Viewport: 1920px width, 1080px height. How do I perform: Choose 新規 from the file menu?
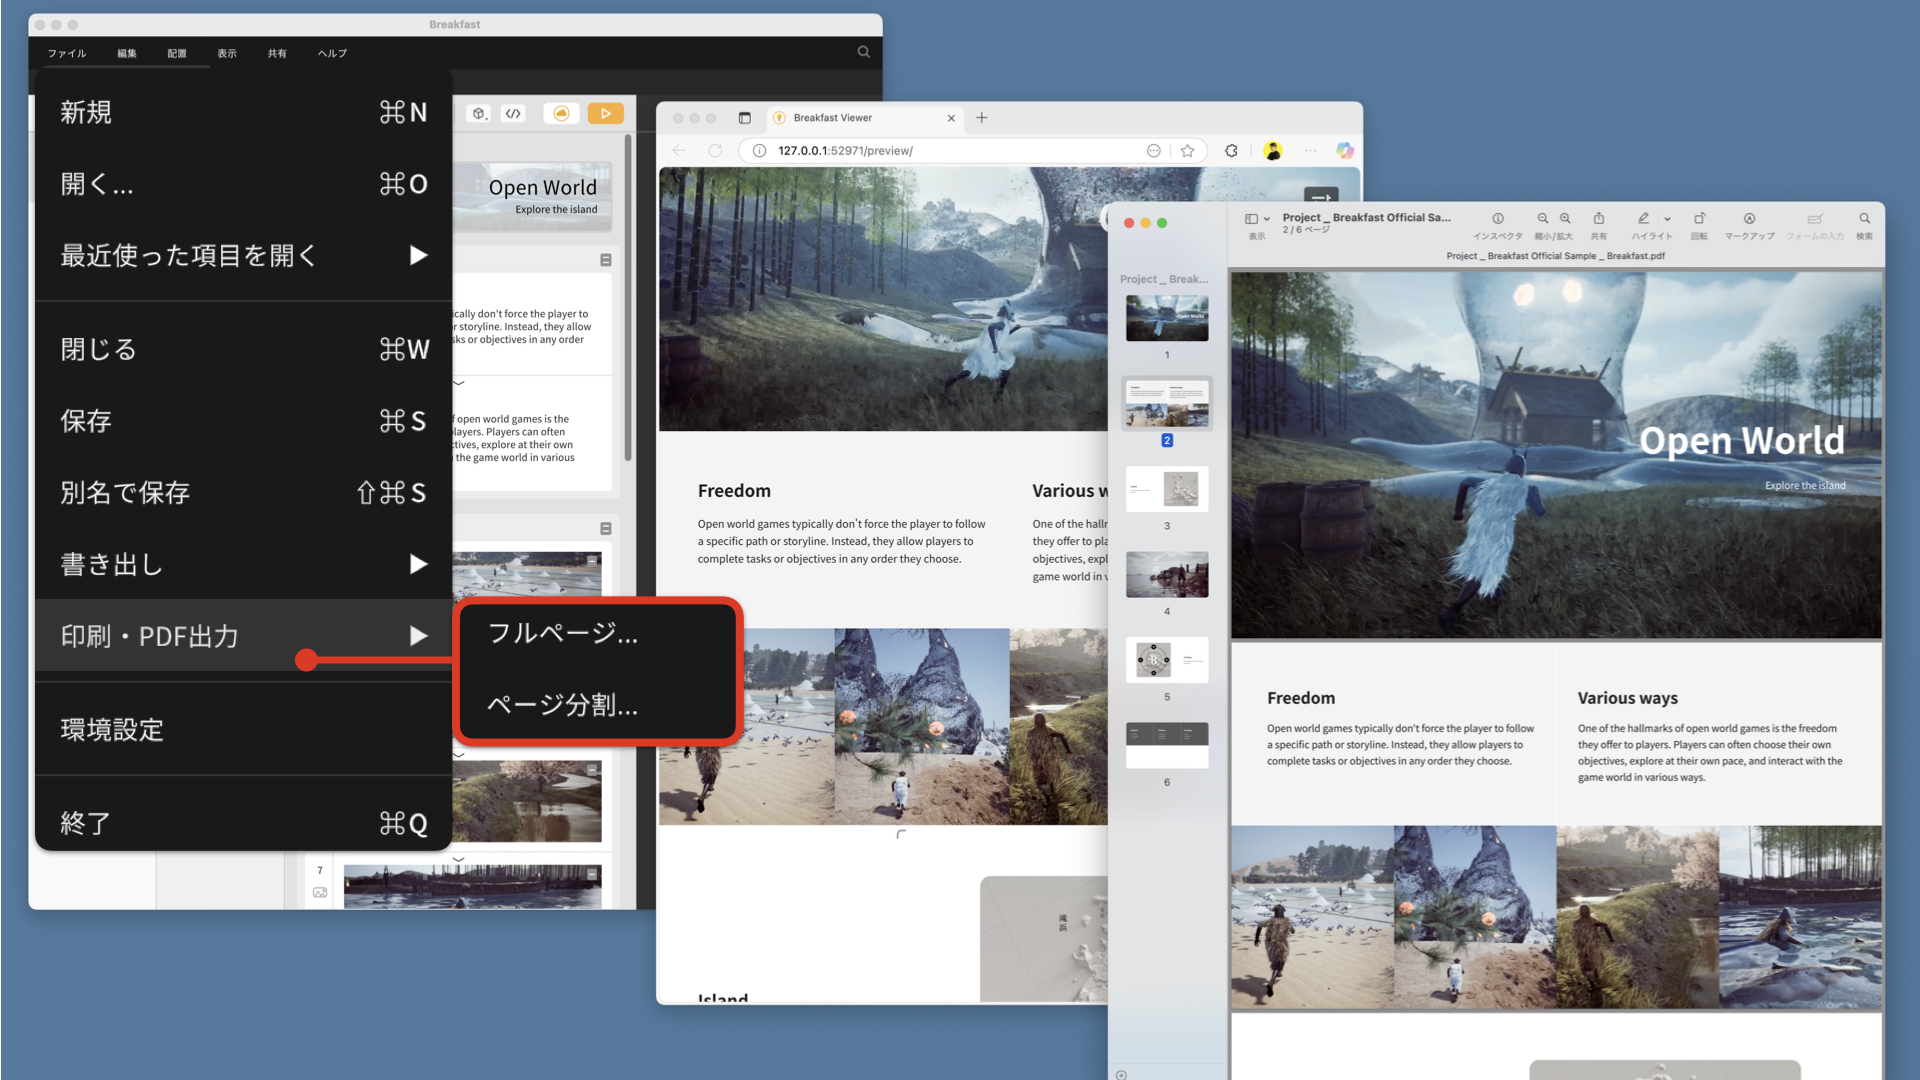tap(243, 112)
